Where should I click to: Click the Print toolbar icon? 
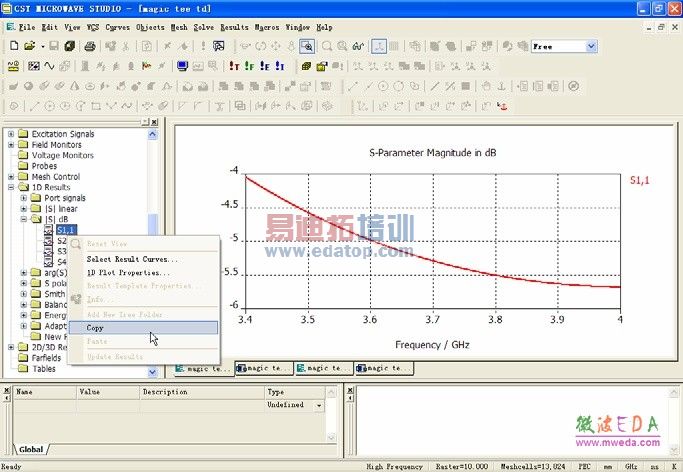click(x=90, y=46)
